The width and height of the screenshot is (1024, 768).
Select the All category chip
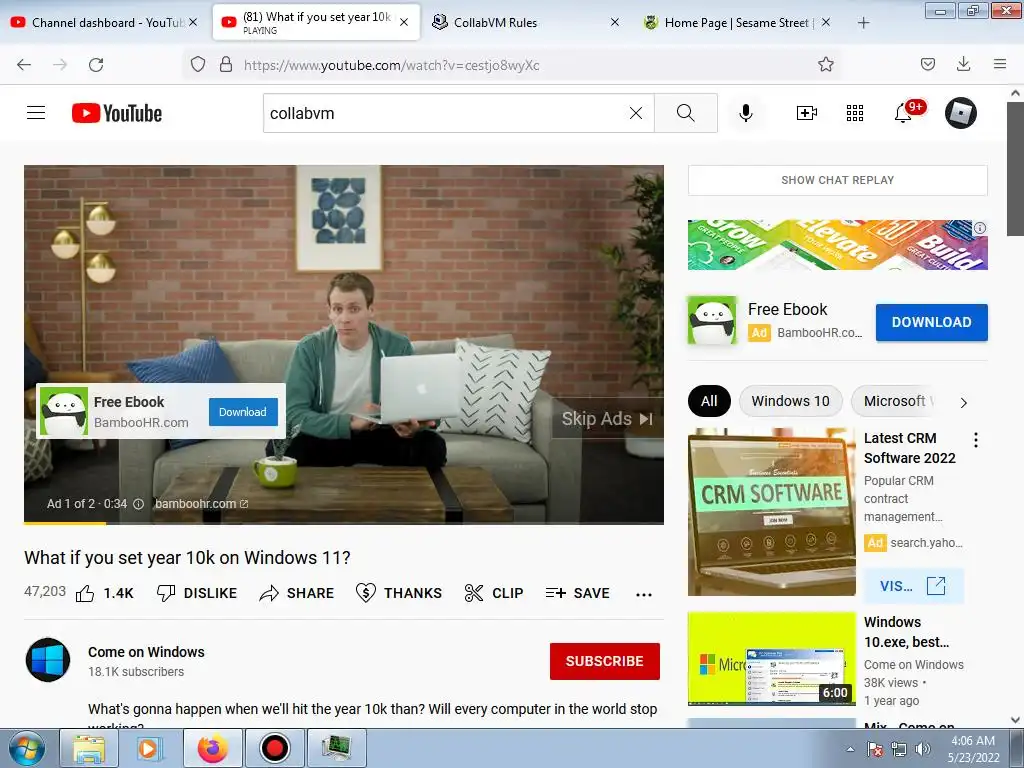[x=709, y=401]
